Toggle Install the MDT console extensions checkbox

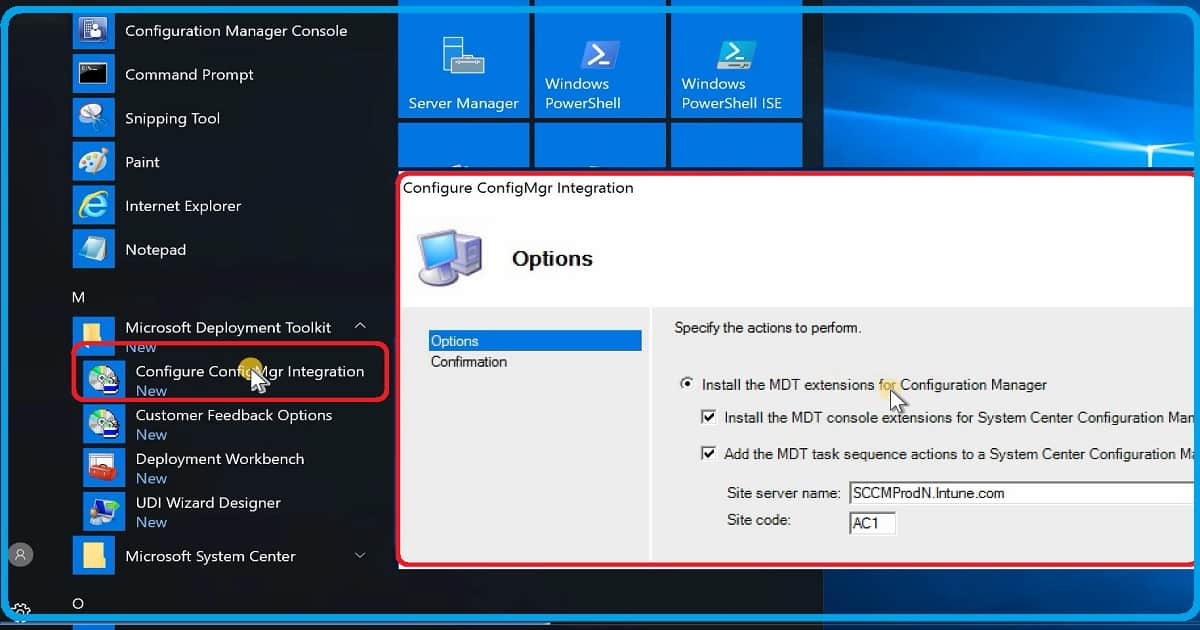[x=709, y=417]
